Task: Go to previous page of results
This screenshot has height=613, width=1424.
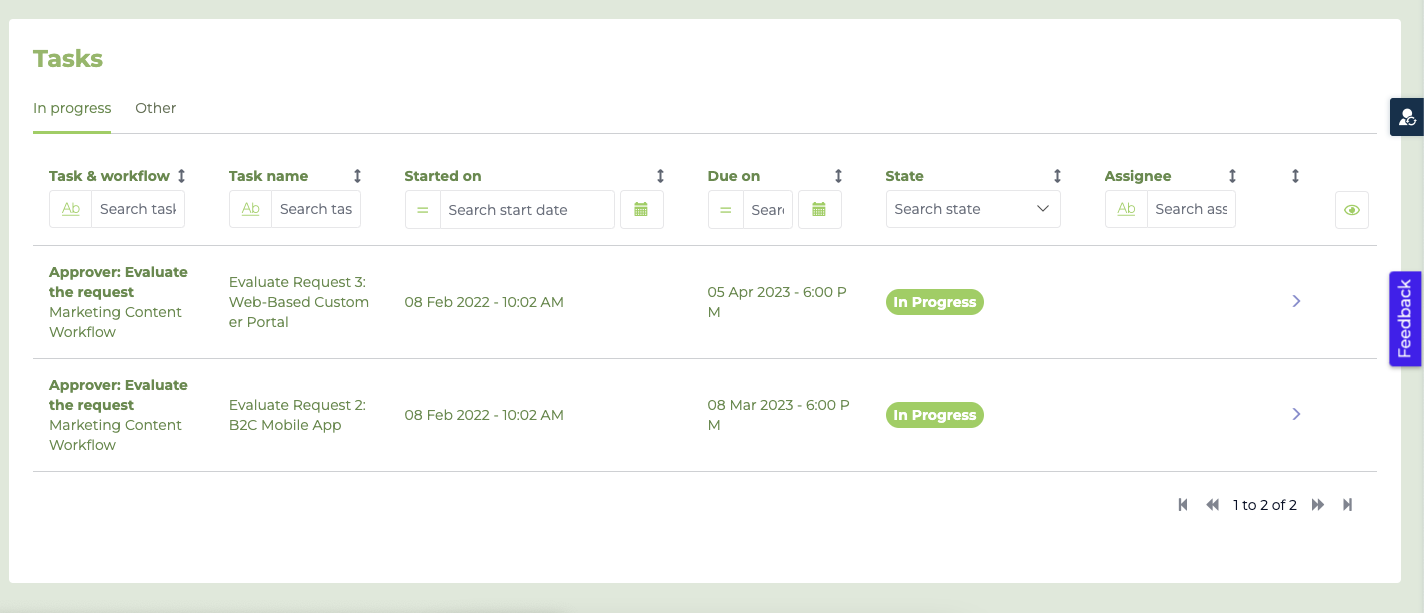Action: tap(1213, 505)
